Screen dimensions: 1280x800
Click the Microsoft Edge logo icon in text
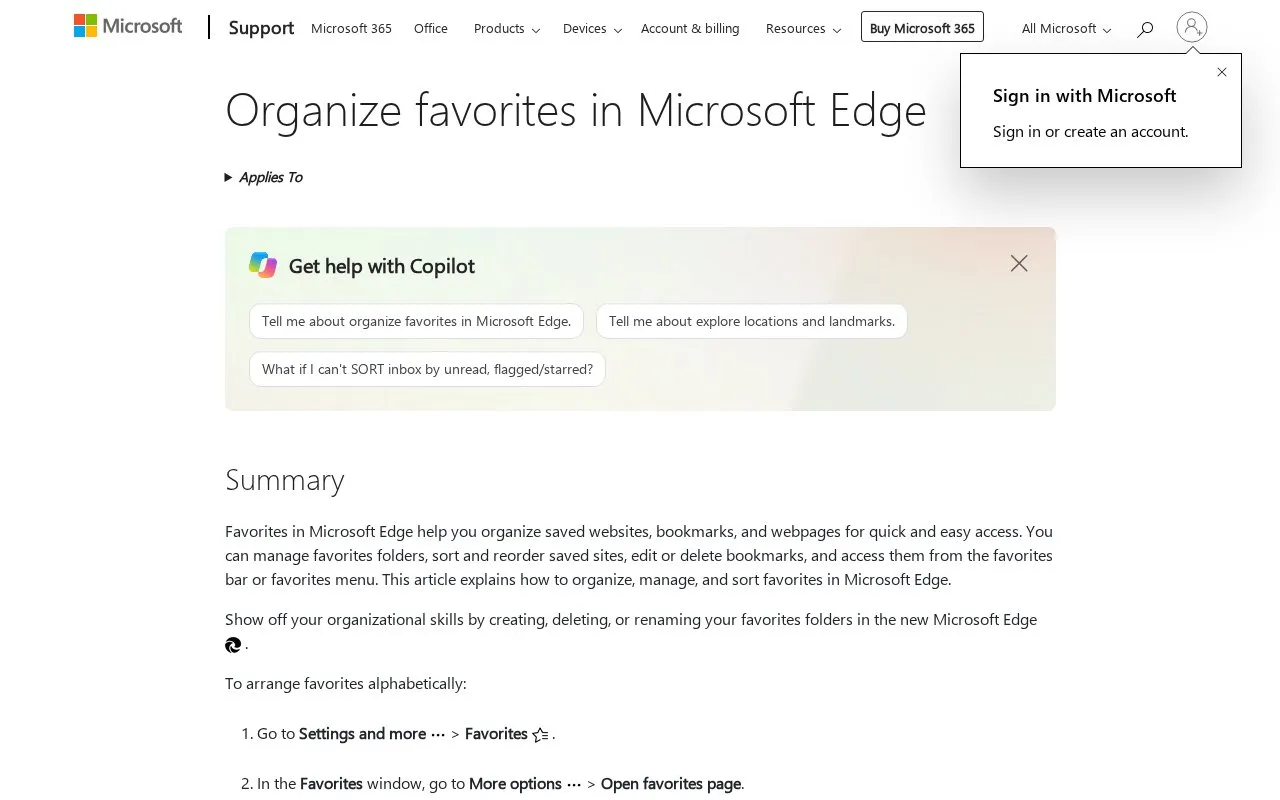(233, 645)
